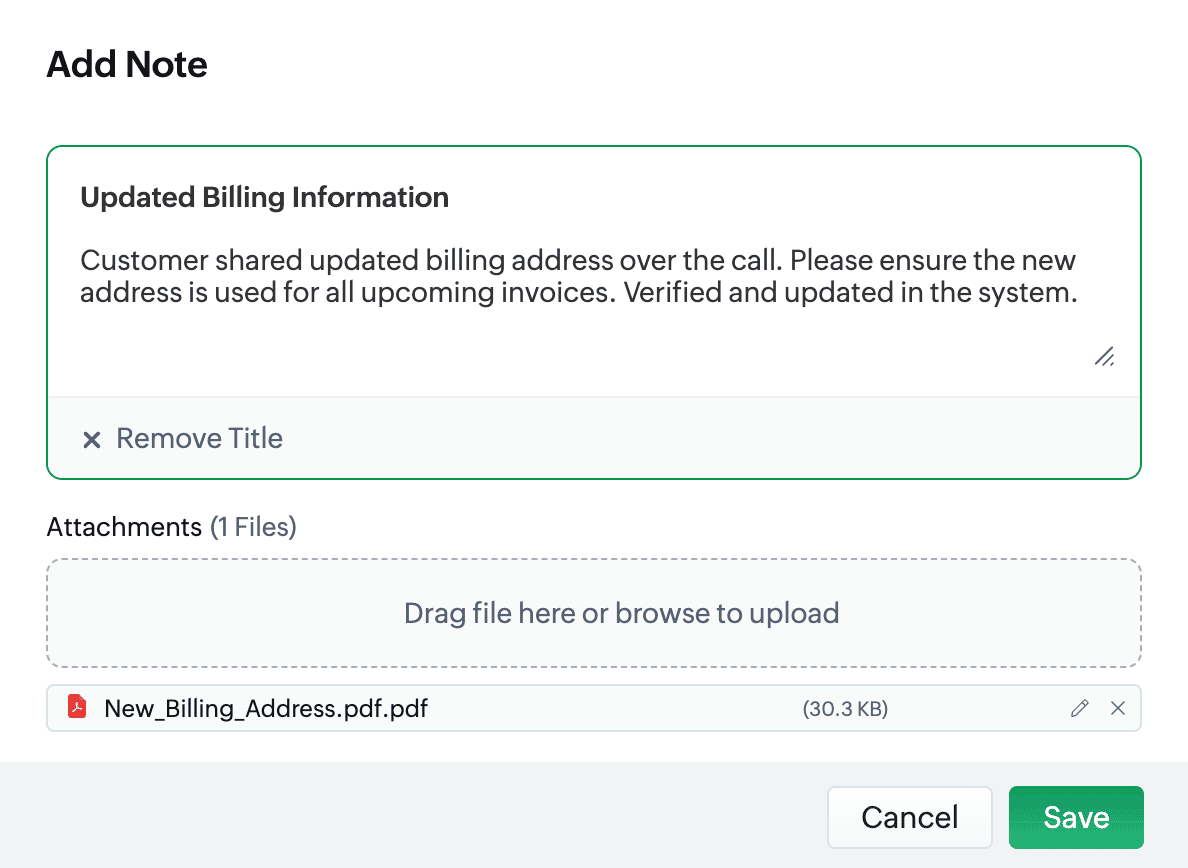The height and width of the screenshot is (868, 1188).
Task: Click the X icon beside Remove Title
Action: [x=91, y=440]
